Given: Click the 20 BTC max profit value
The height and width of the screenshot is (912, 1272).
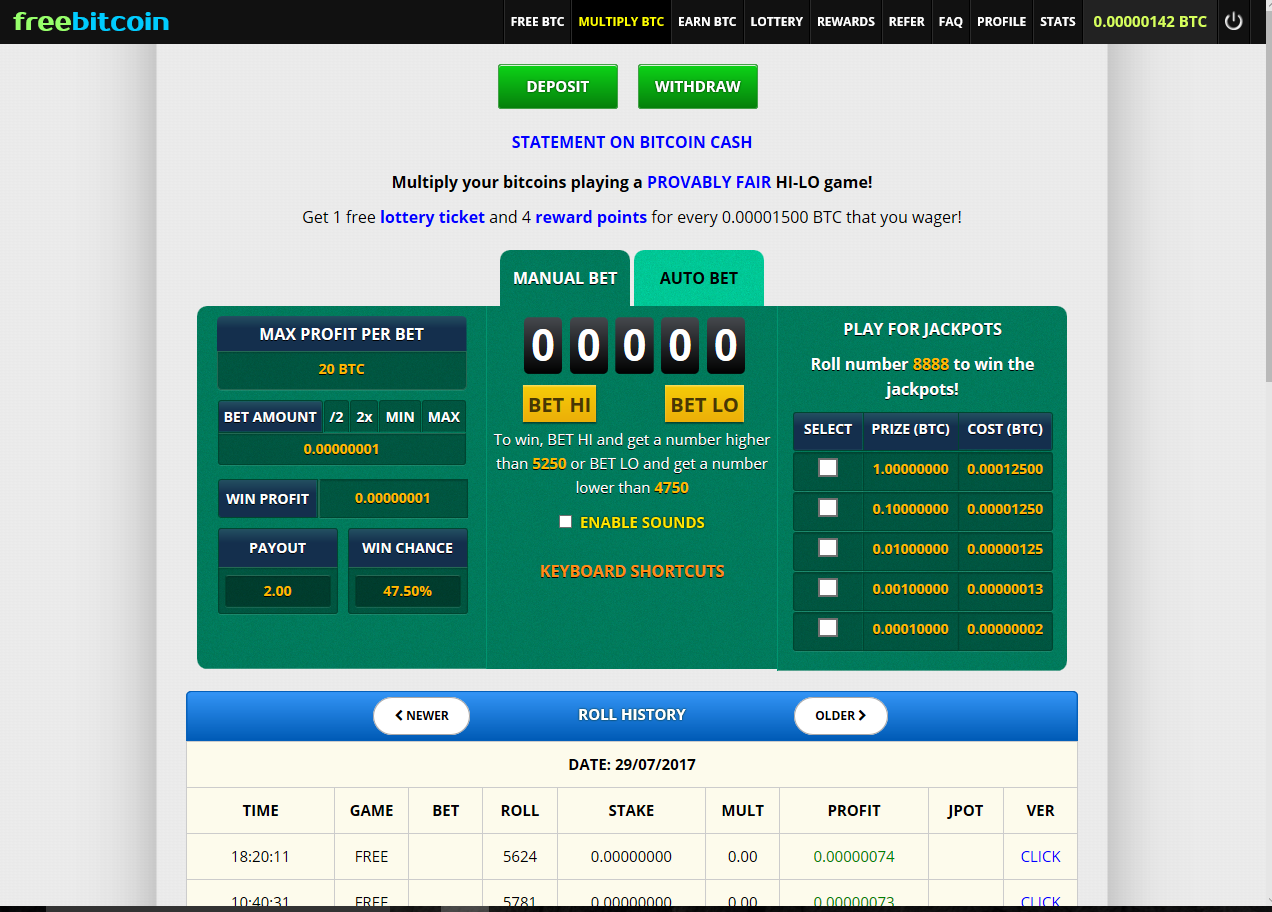Looking at the screenshot, I should pos(342,369).
